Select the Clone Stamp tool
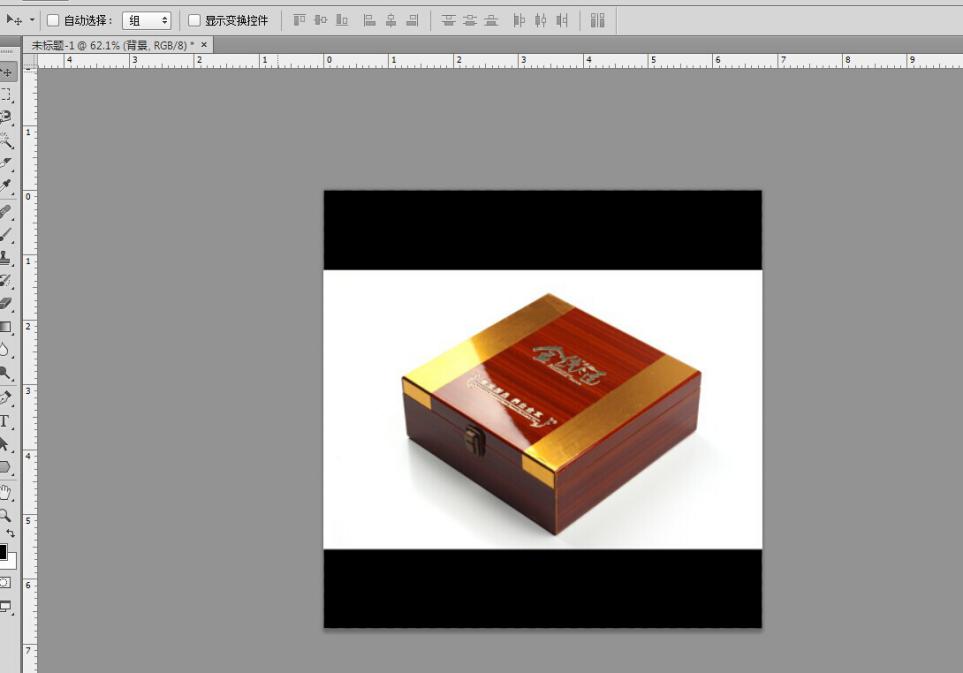 (x=6, y=257)
